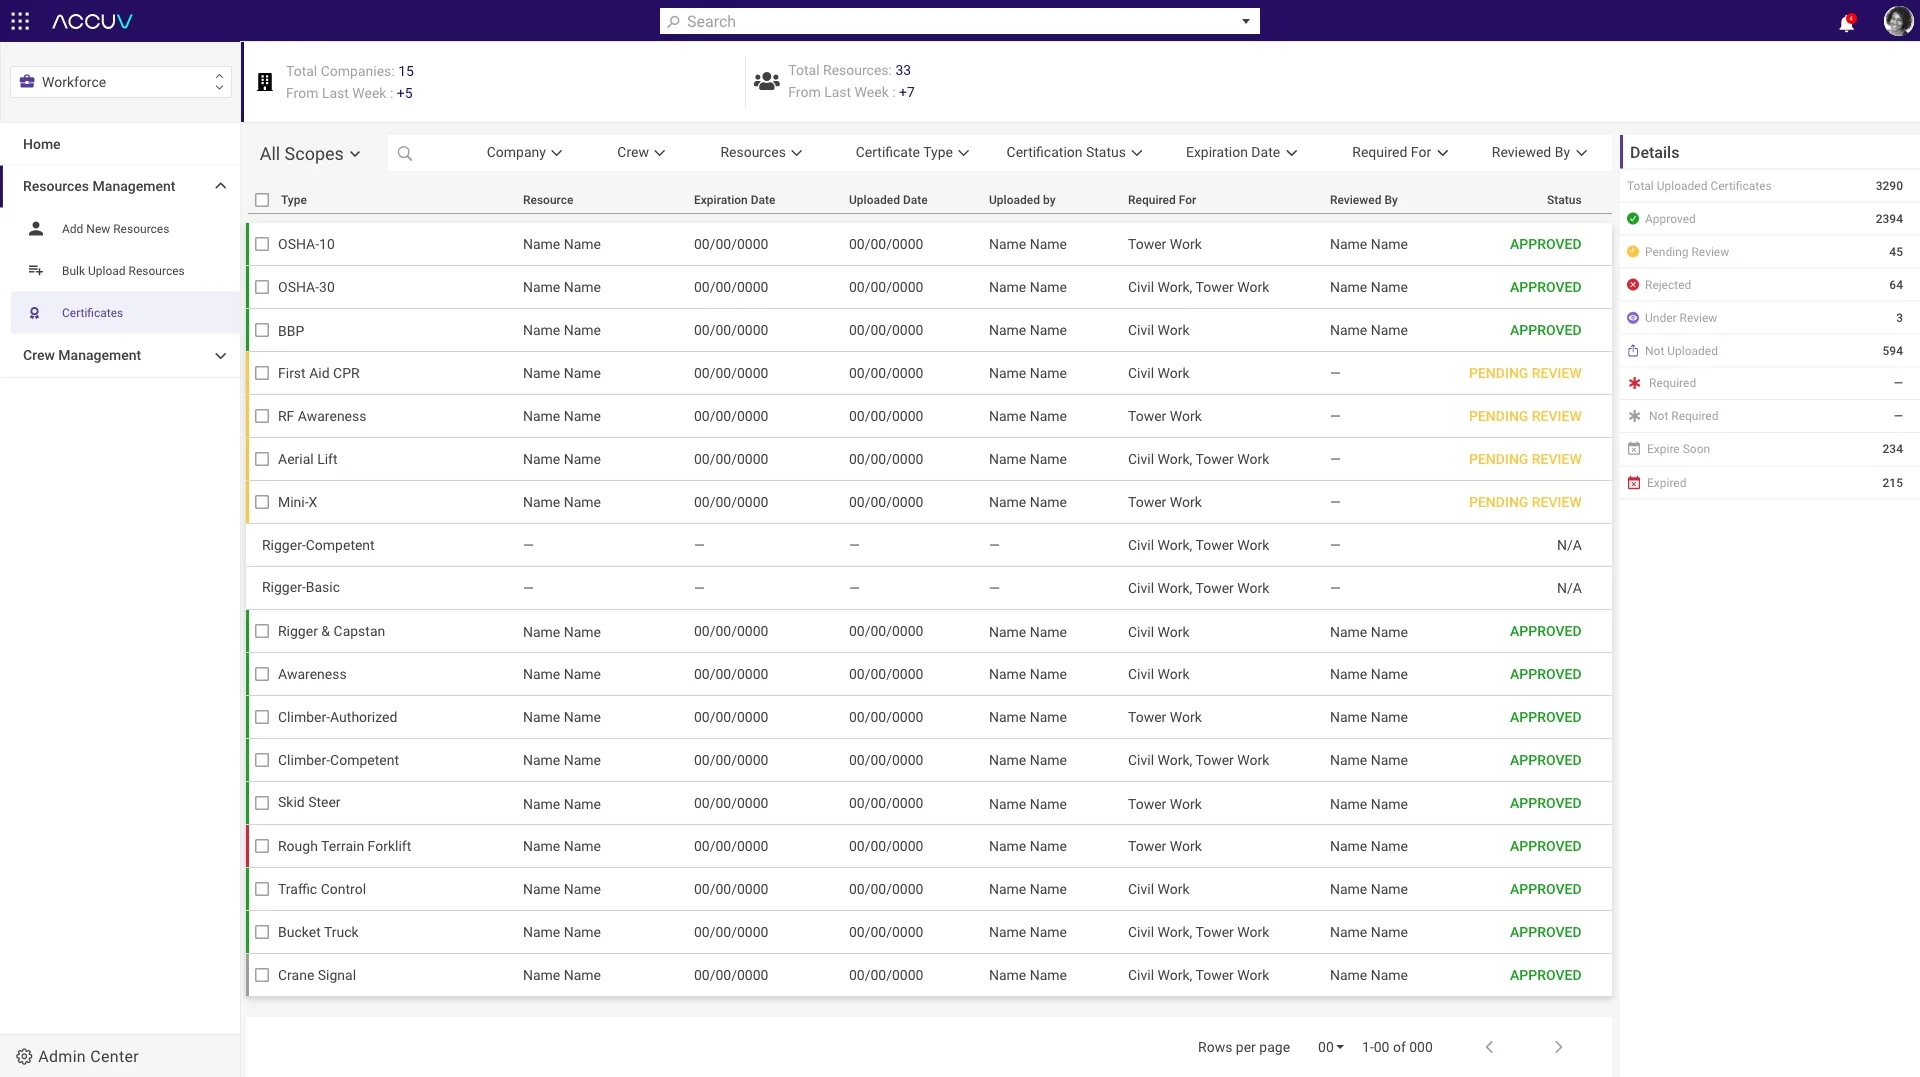The image size is (1920, 1077).
Task: Go to Home in the sidebar
Action: 42,144
